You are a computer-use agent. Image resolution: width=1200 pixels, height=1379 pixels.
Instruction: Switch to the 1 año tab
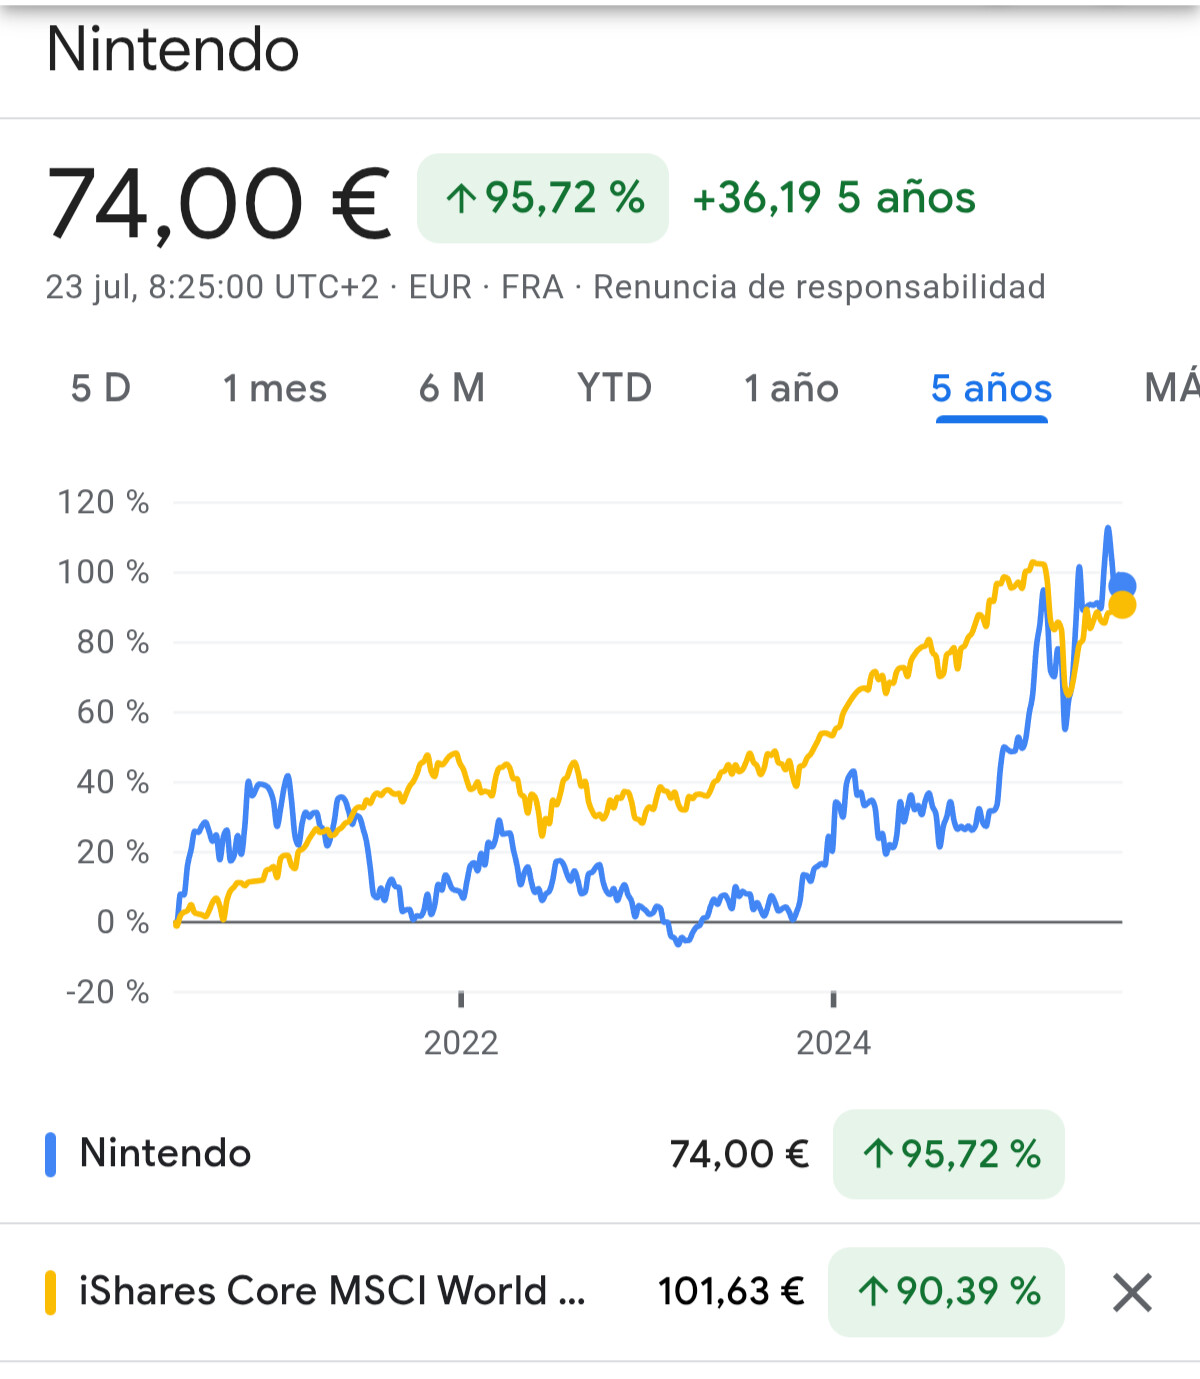(791, 388)
